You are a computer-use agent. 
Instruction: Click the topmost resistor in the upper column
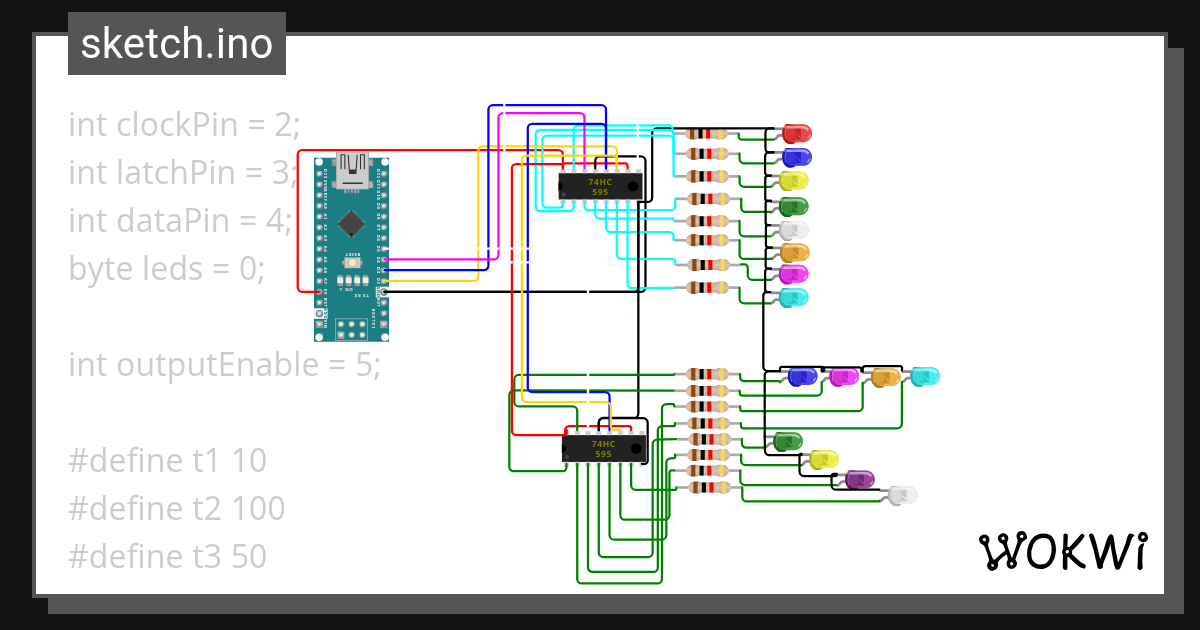pyautogui.click(x=705, y=132)
